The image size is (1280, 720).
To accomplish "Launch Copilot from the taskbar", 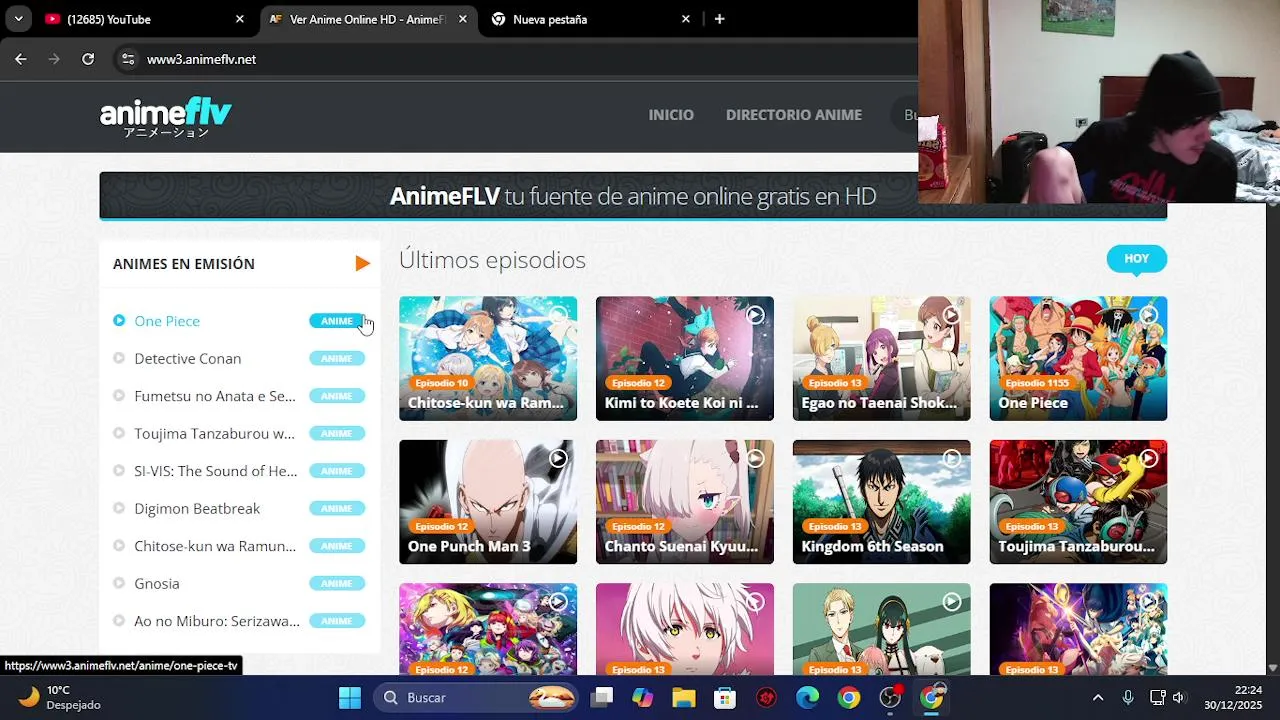I will (x=642, y=697).
